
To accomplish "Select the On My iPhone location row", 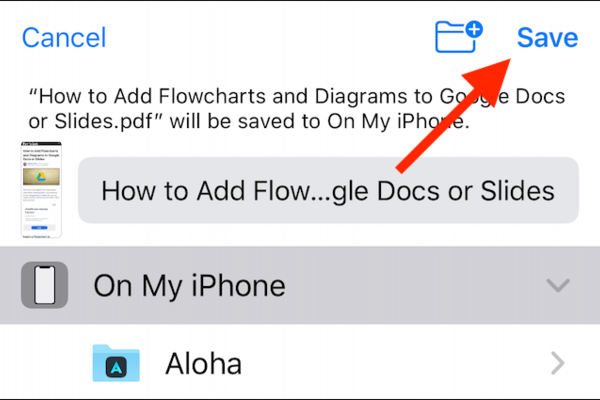I will (300, 286).
